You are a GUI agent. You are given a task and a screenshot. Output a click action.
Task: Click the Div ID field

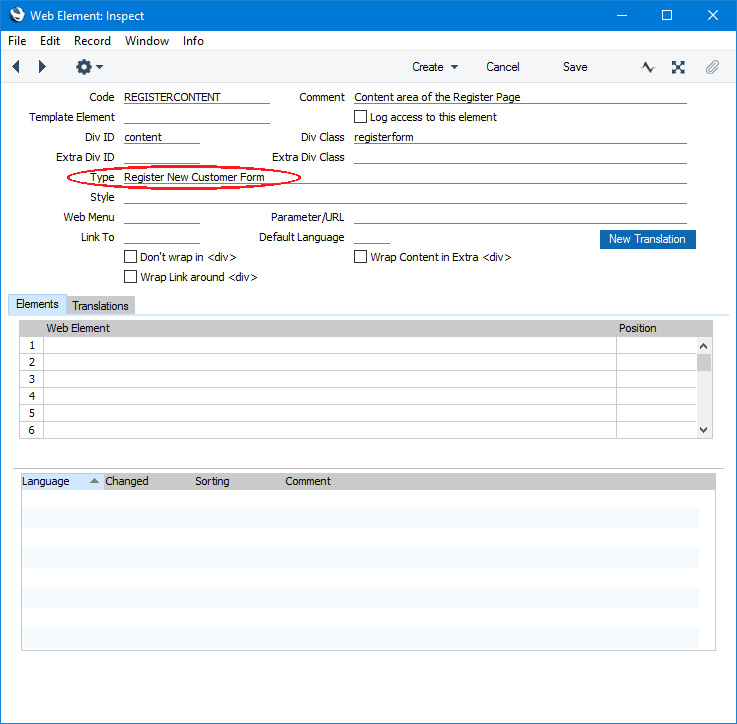(x=162, y=137)
